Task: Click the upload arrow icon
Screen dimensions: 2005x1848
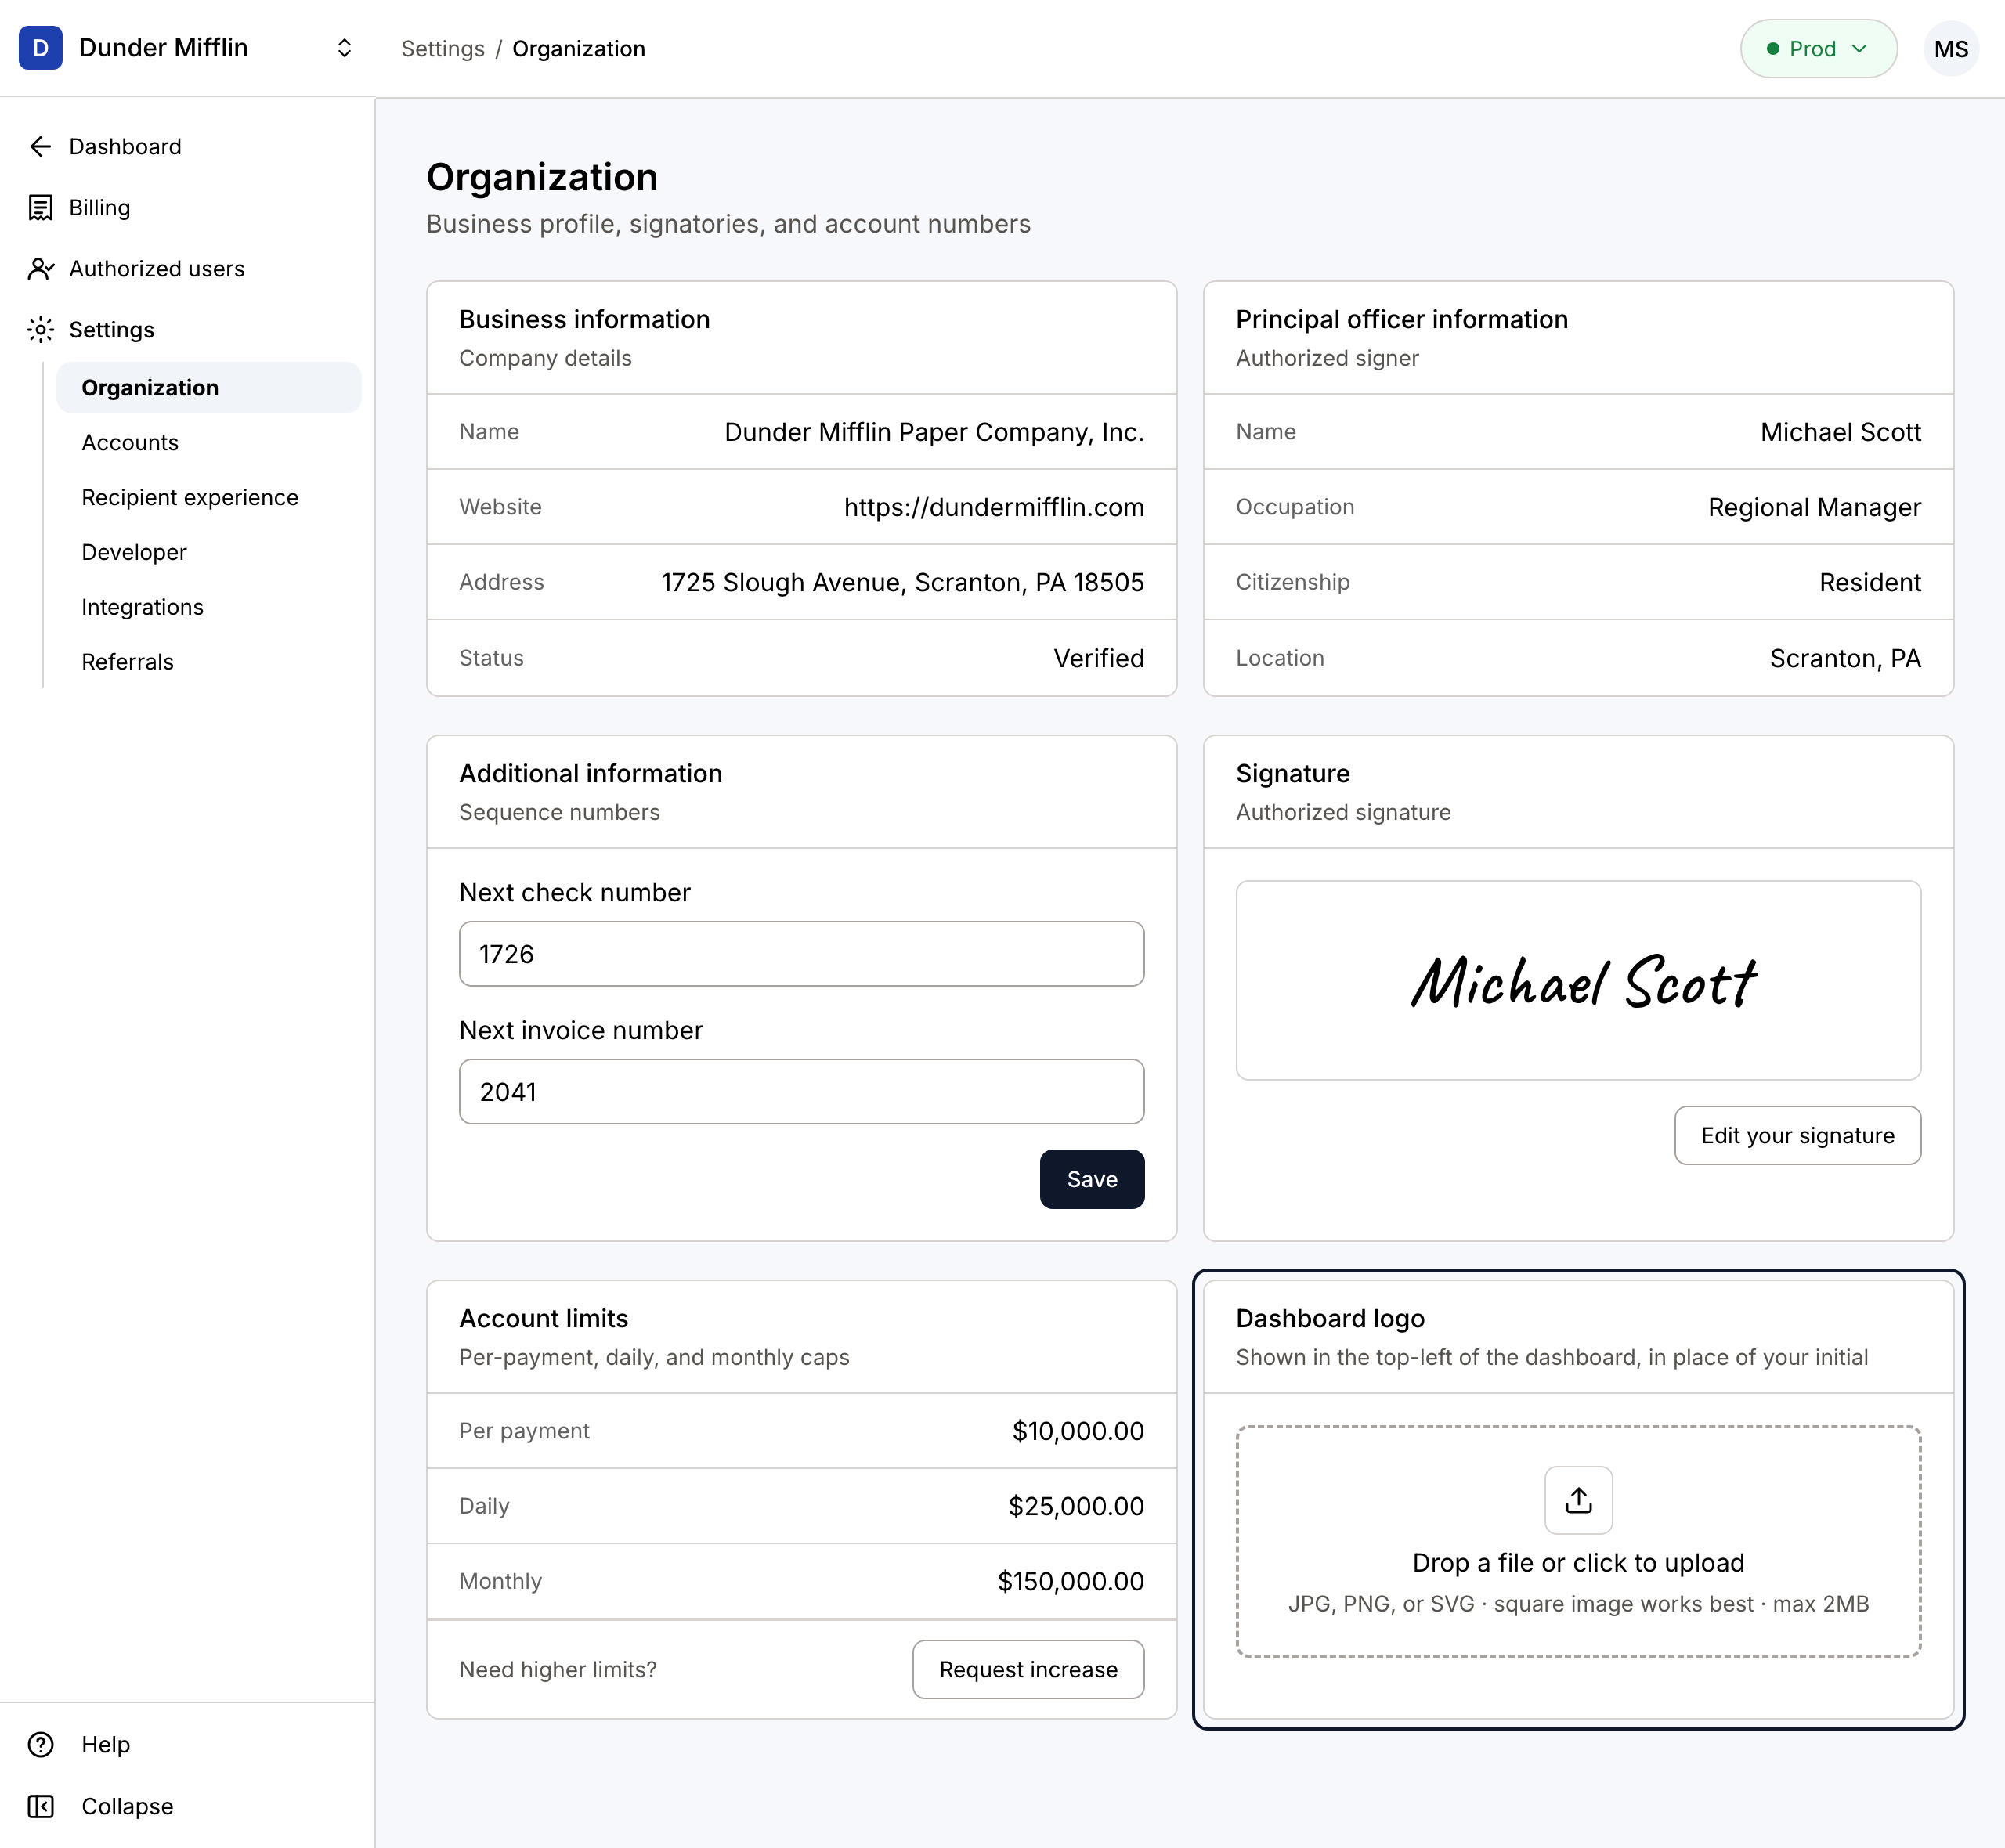Action: (1578, 1500)
